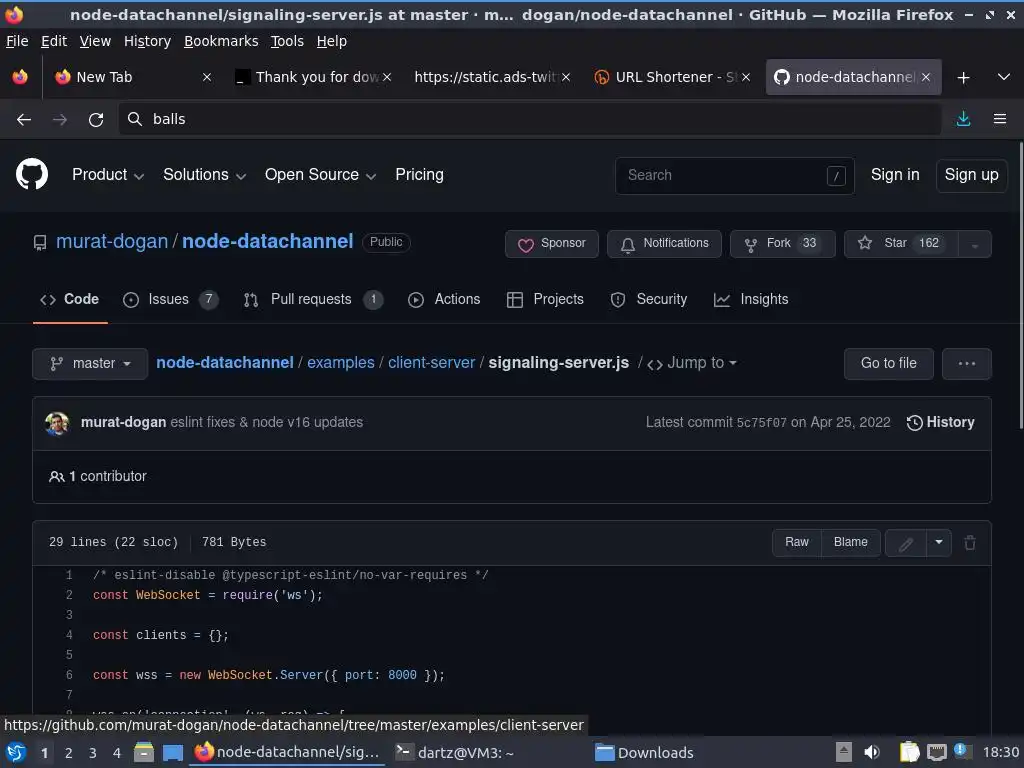Click the volume speaker tray icon
This screenshot has width=1024, height=768.
tap(872, 752)
